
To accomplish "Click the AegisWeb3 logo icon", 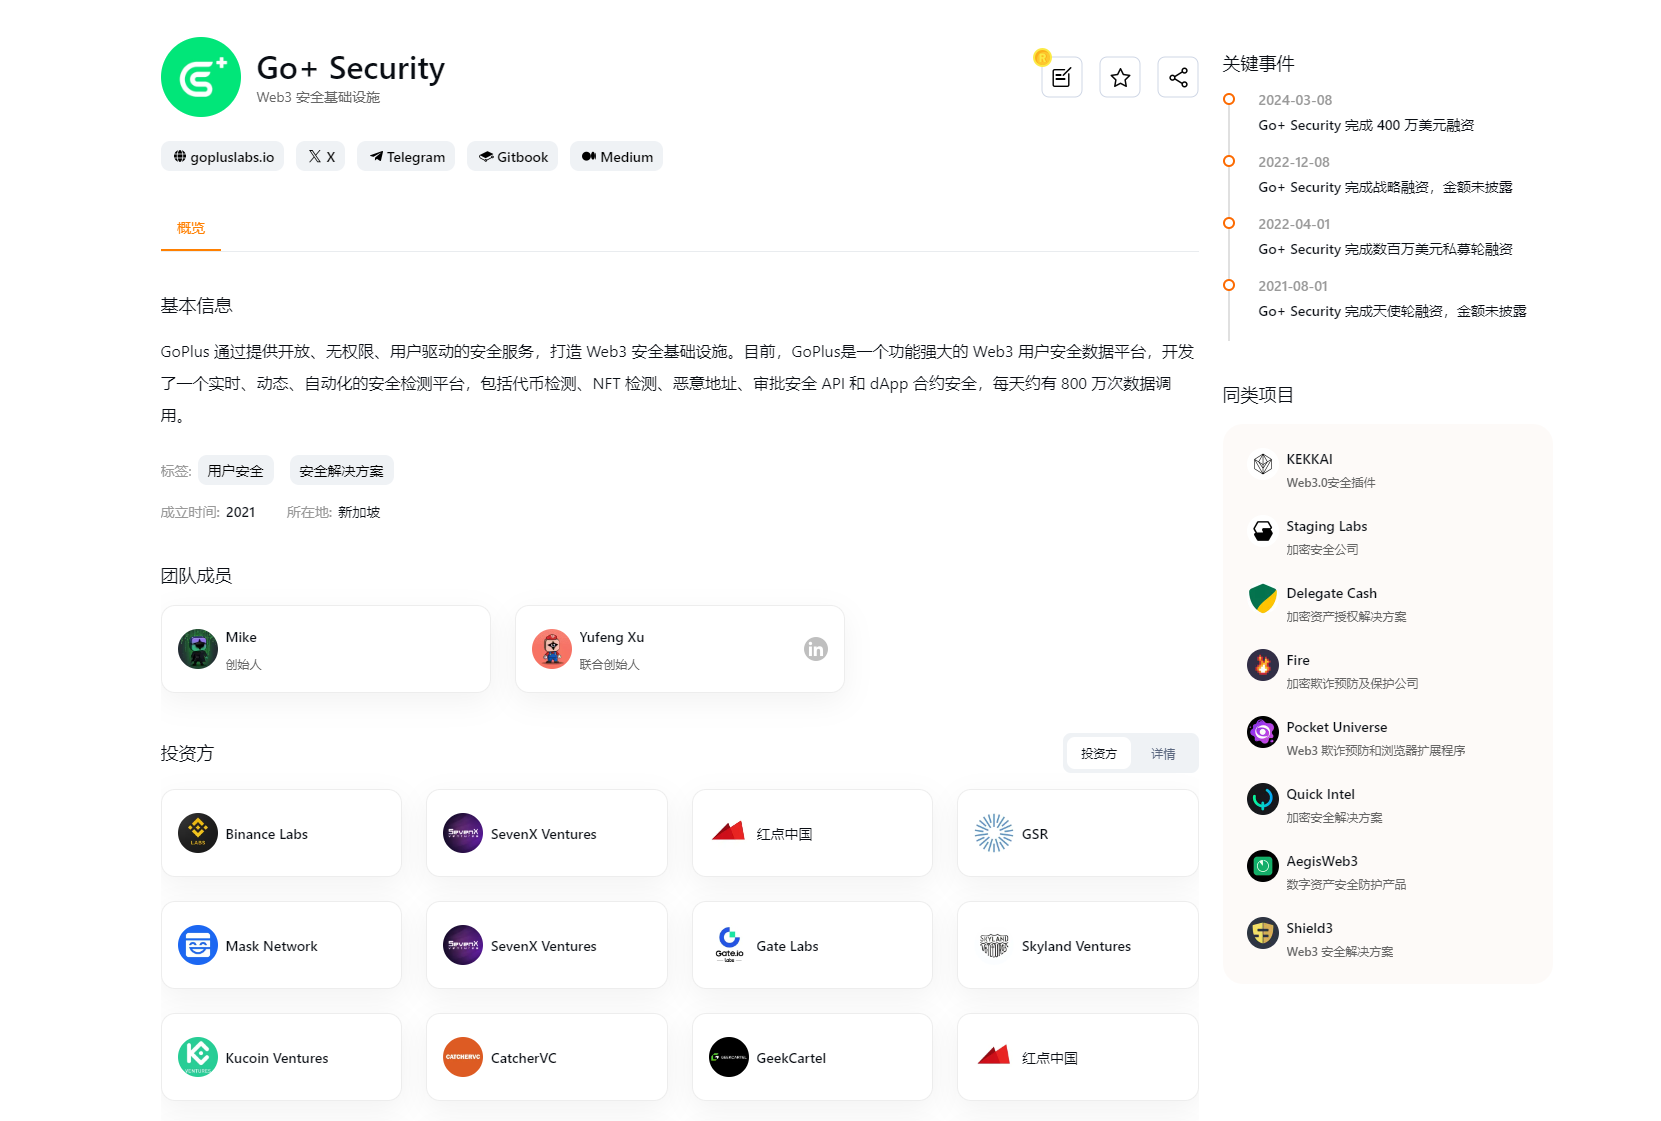I will click(1263, 866).
